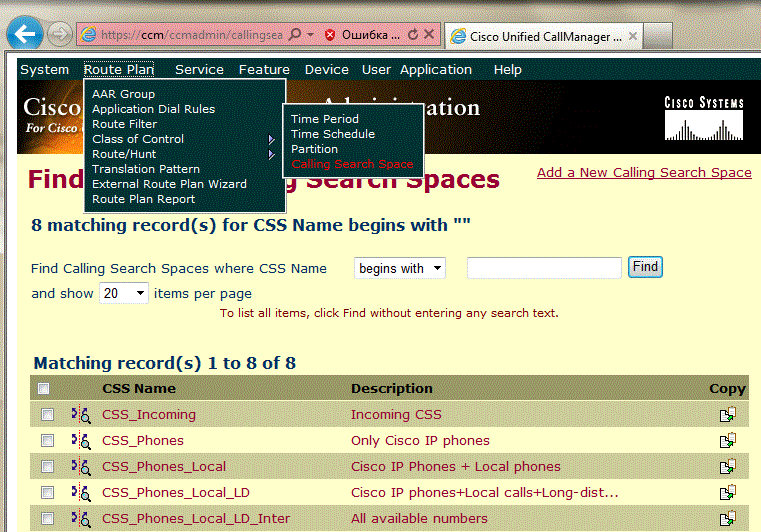This screenshot has width=761, height=532.
Task: Click the CSS name search text field
Action: click(x=544, y=268)
